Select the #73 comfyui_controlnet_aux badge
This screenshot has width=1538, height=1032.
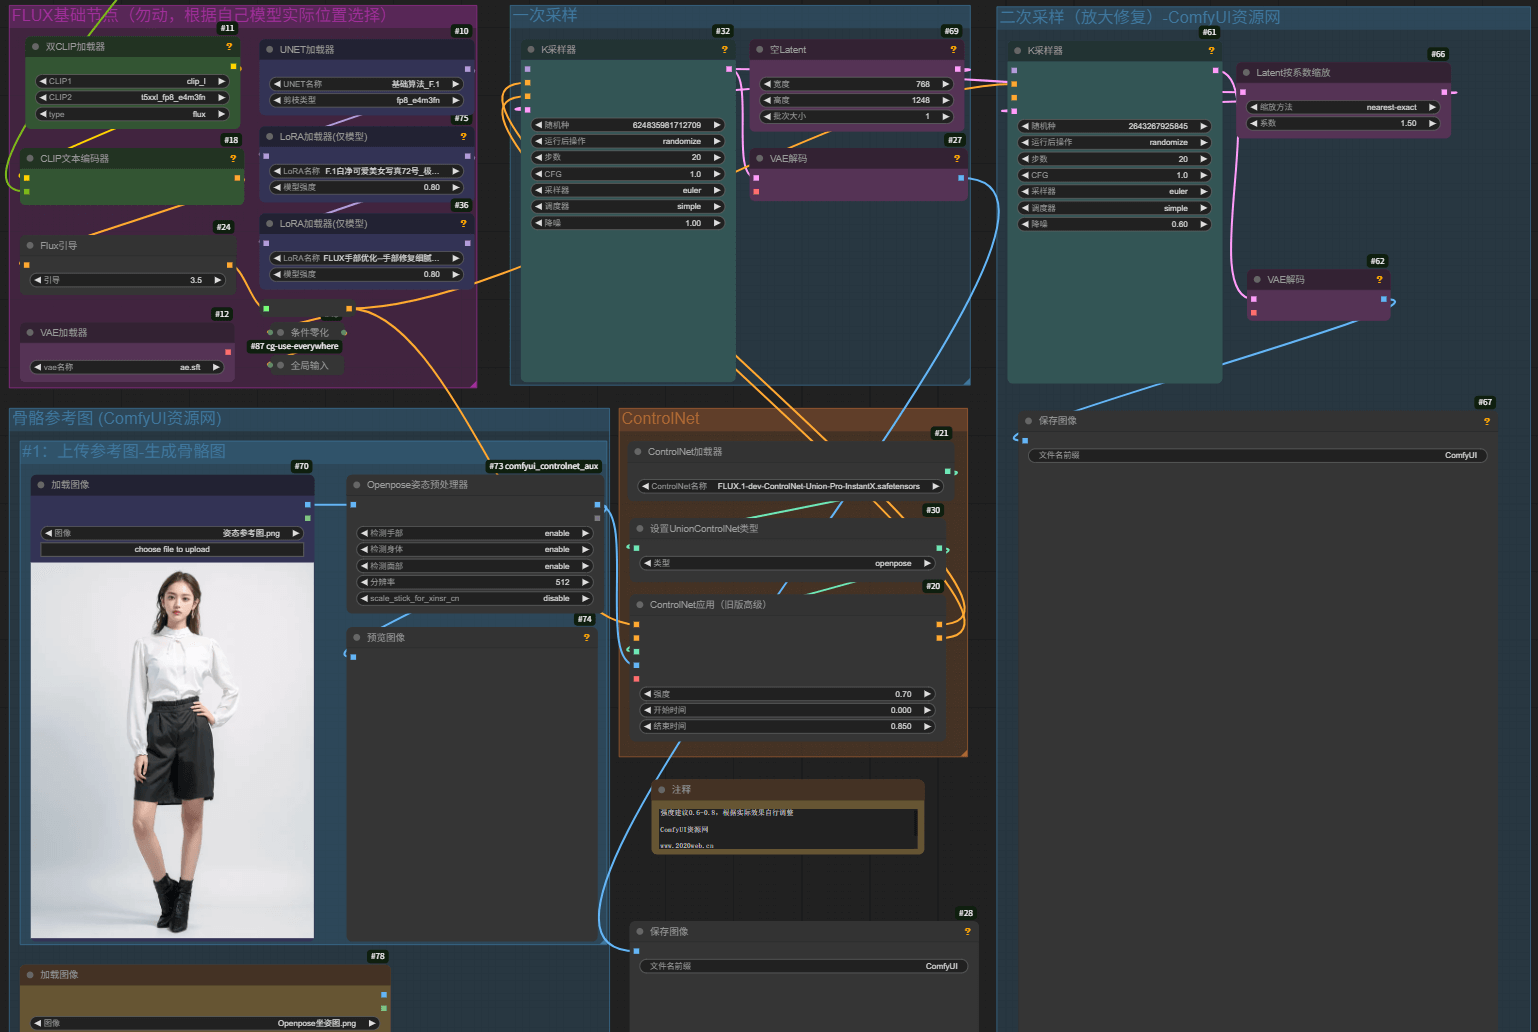[x=544, y=466]
